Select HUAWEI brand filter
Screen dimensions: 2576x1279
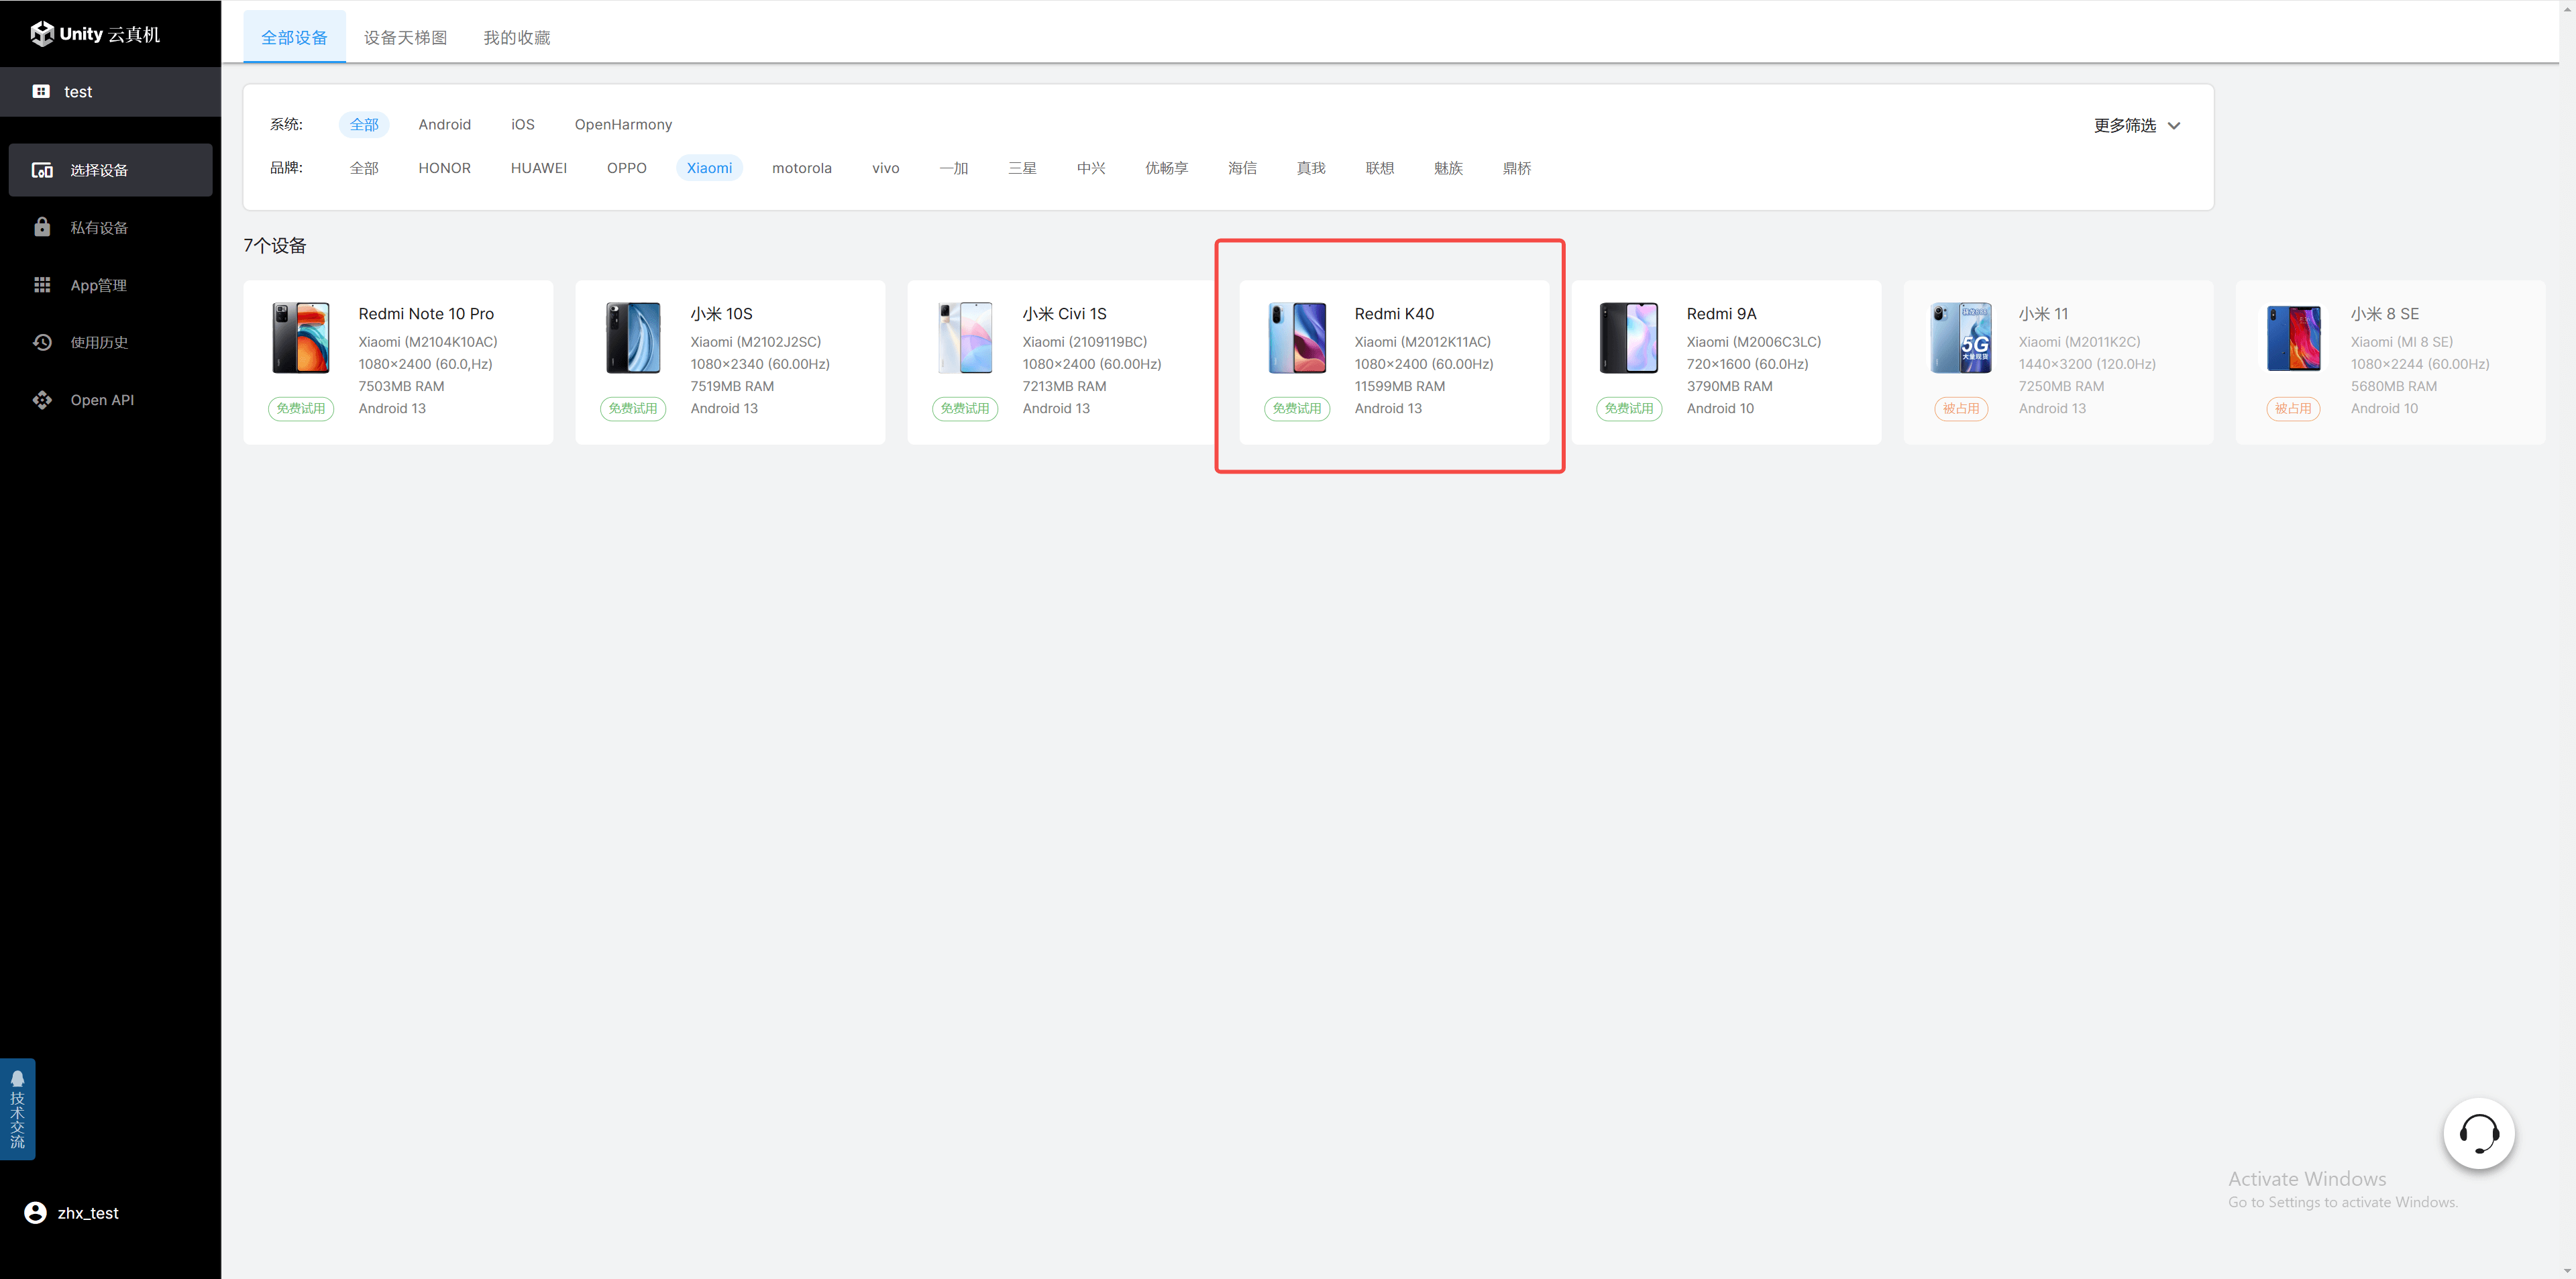[x=538, y=168]
